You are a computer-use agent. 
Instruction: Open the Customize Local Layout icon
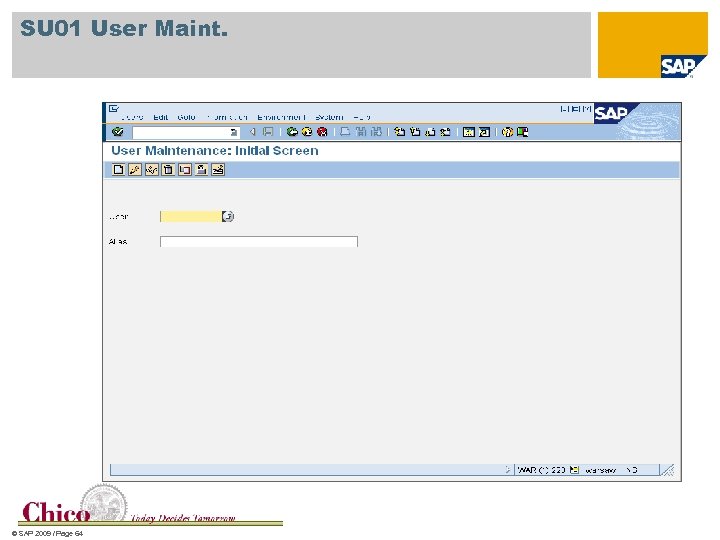(x=523, y=132)
